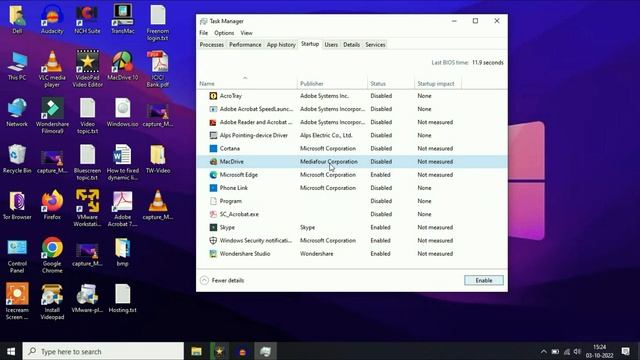Image resolution: width=640 pixels, height=360 pixels.
Task: Click the volume tray icon
Action: [x=577, y=351]
